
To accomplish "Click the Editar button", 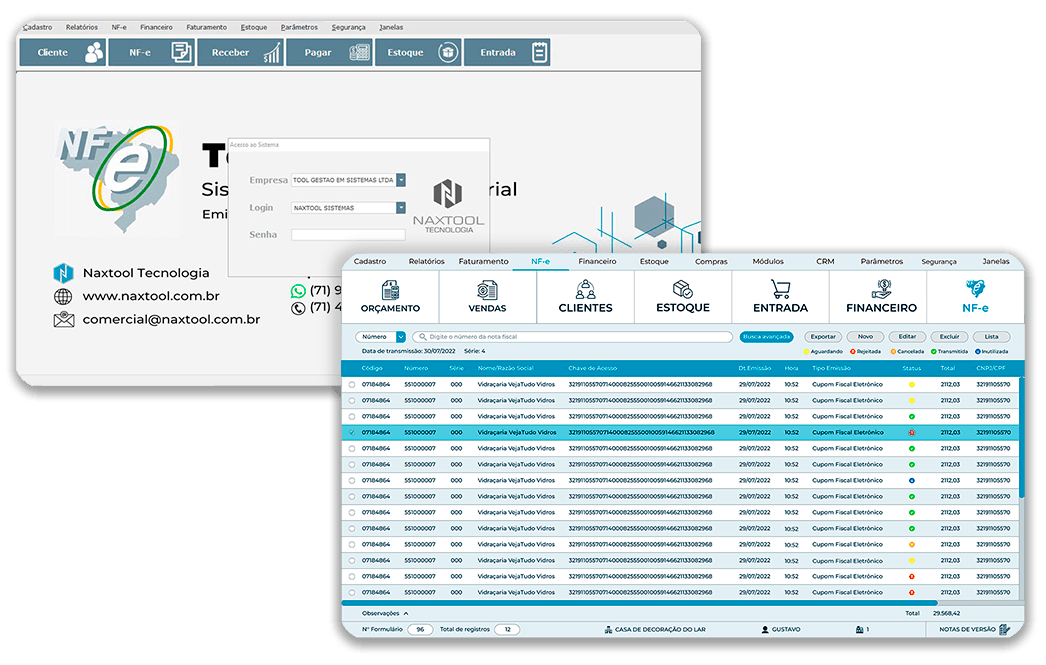I will [907, 337].
